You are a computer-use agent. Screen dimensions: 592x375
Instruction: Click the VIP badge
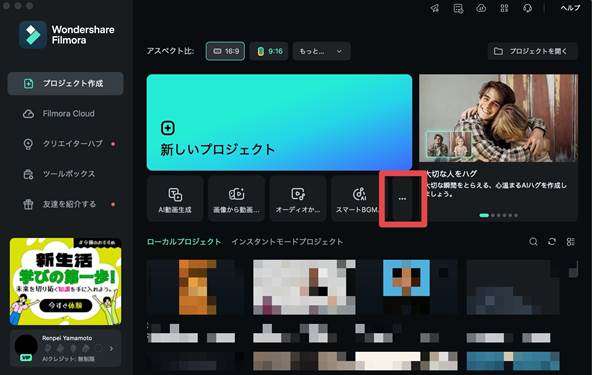[26, 358]
